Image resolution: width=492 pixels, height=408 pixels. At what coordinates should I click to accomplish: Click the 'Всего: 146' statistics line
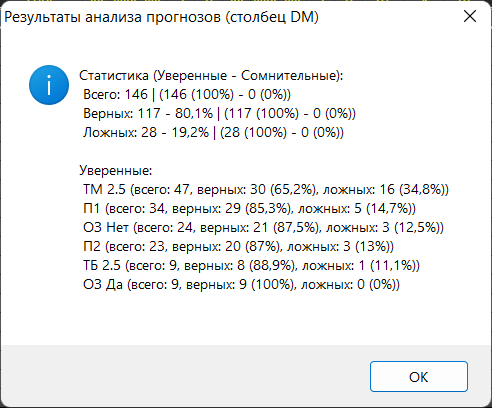click(187, 95)
